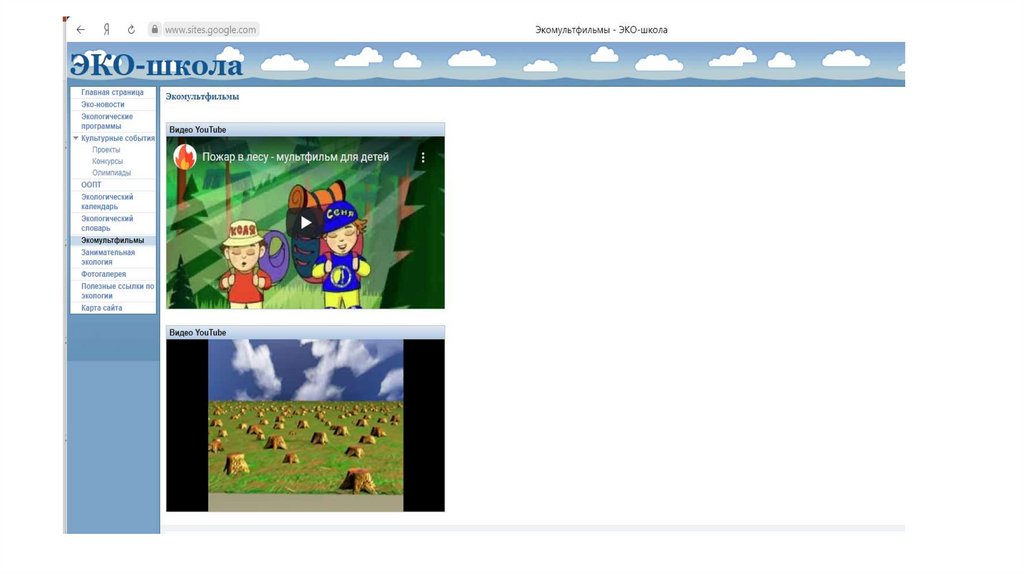
Task: Open 'Главная страница' in the sidebar
Action: click(112, 93)
